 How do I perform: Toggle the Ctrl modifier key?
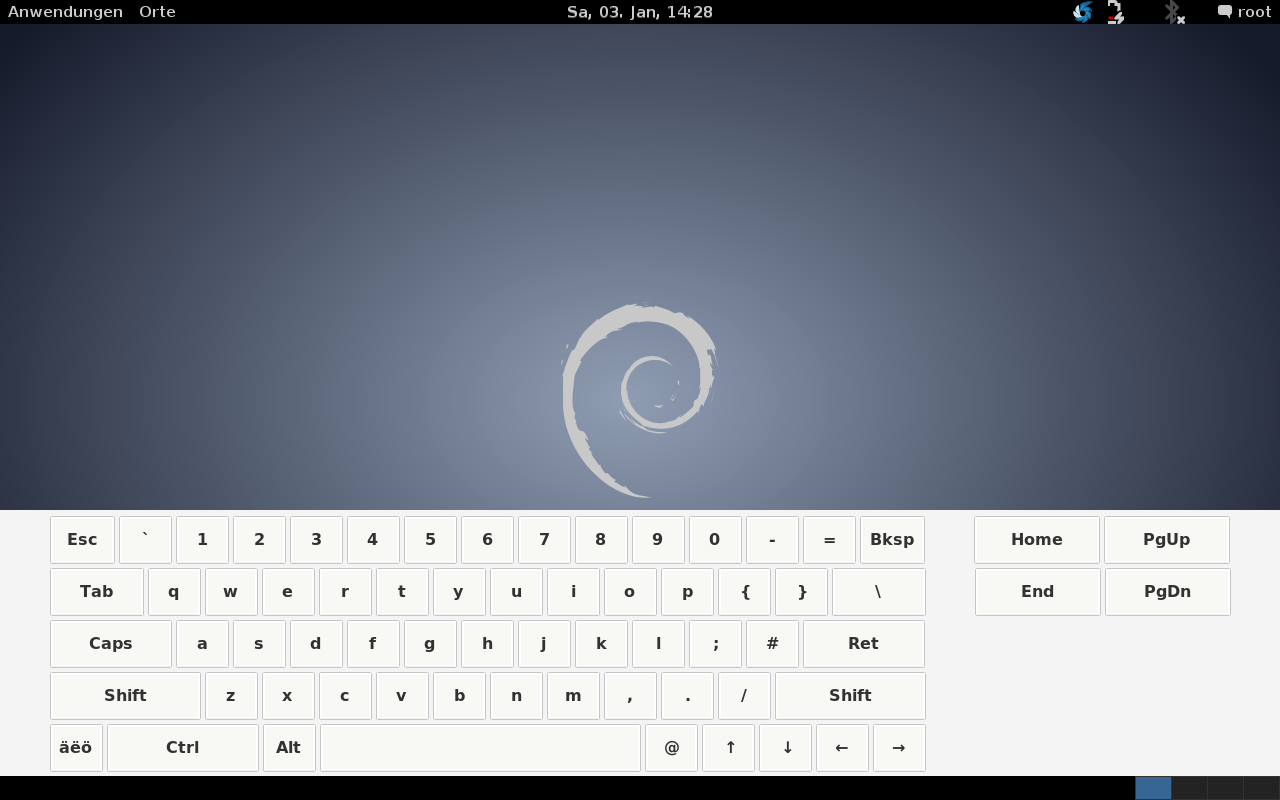(x=182, y=748)
